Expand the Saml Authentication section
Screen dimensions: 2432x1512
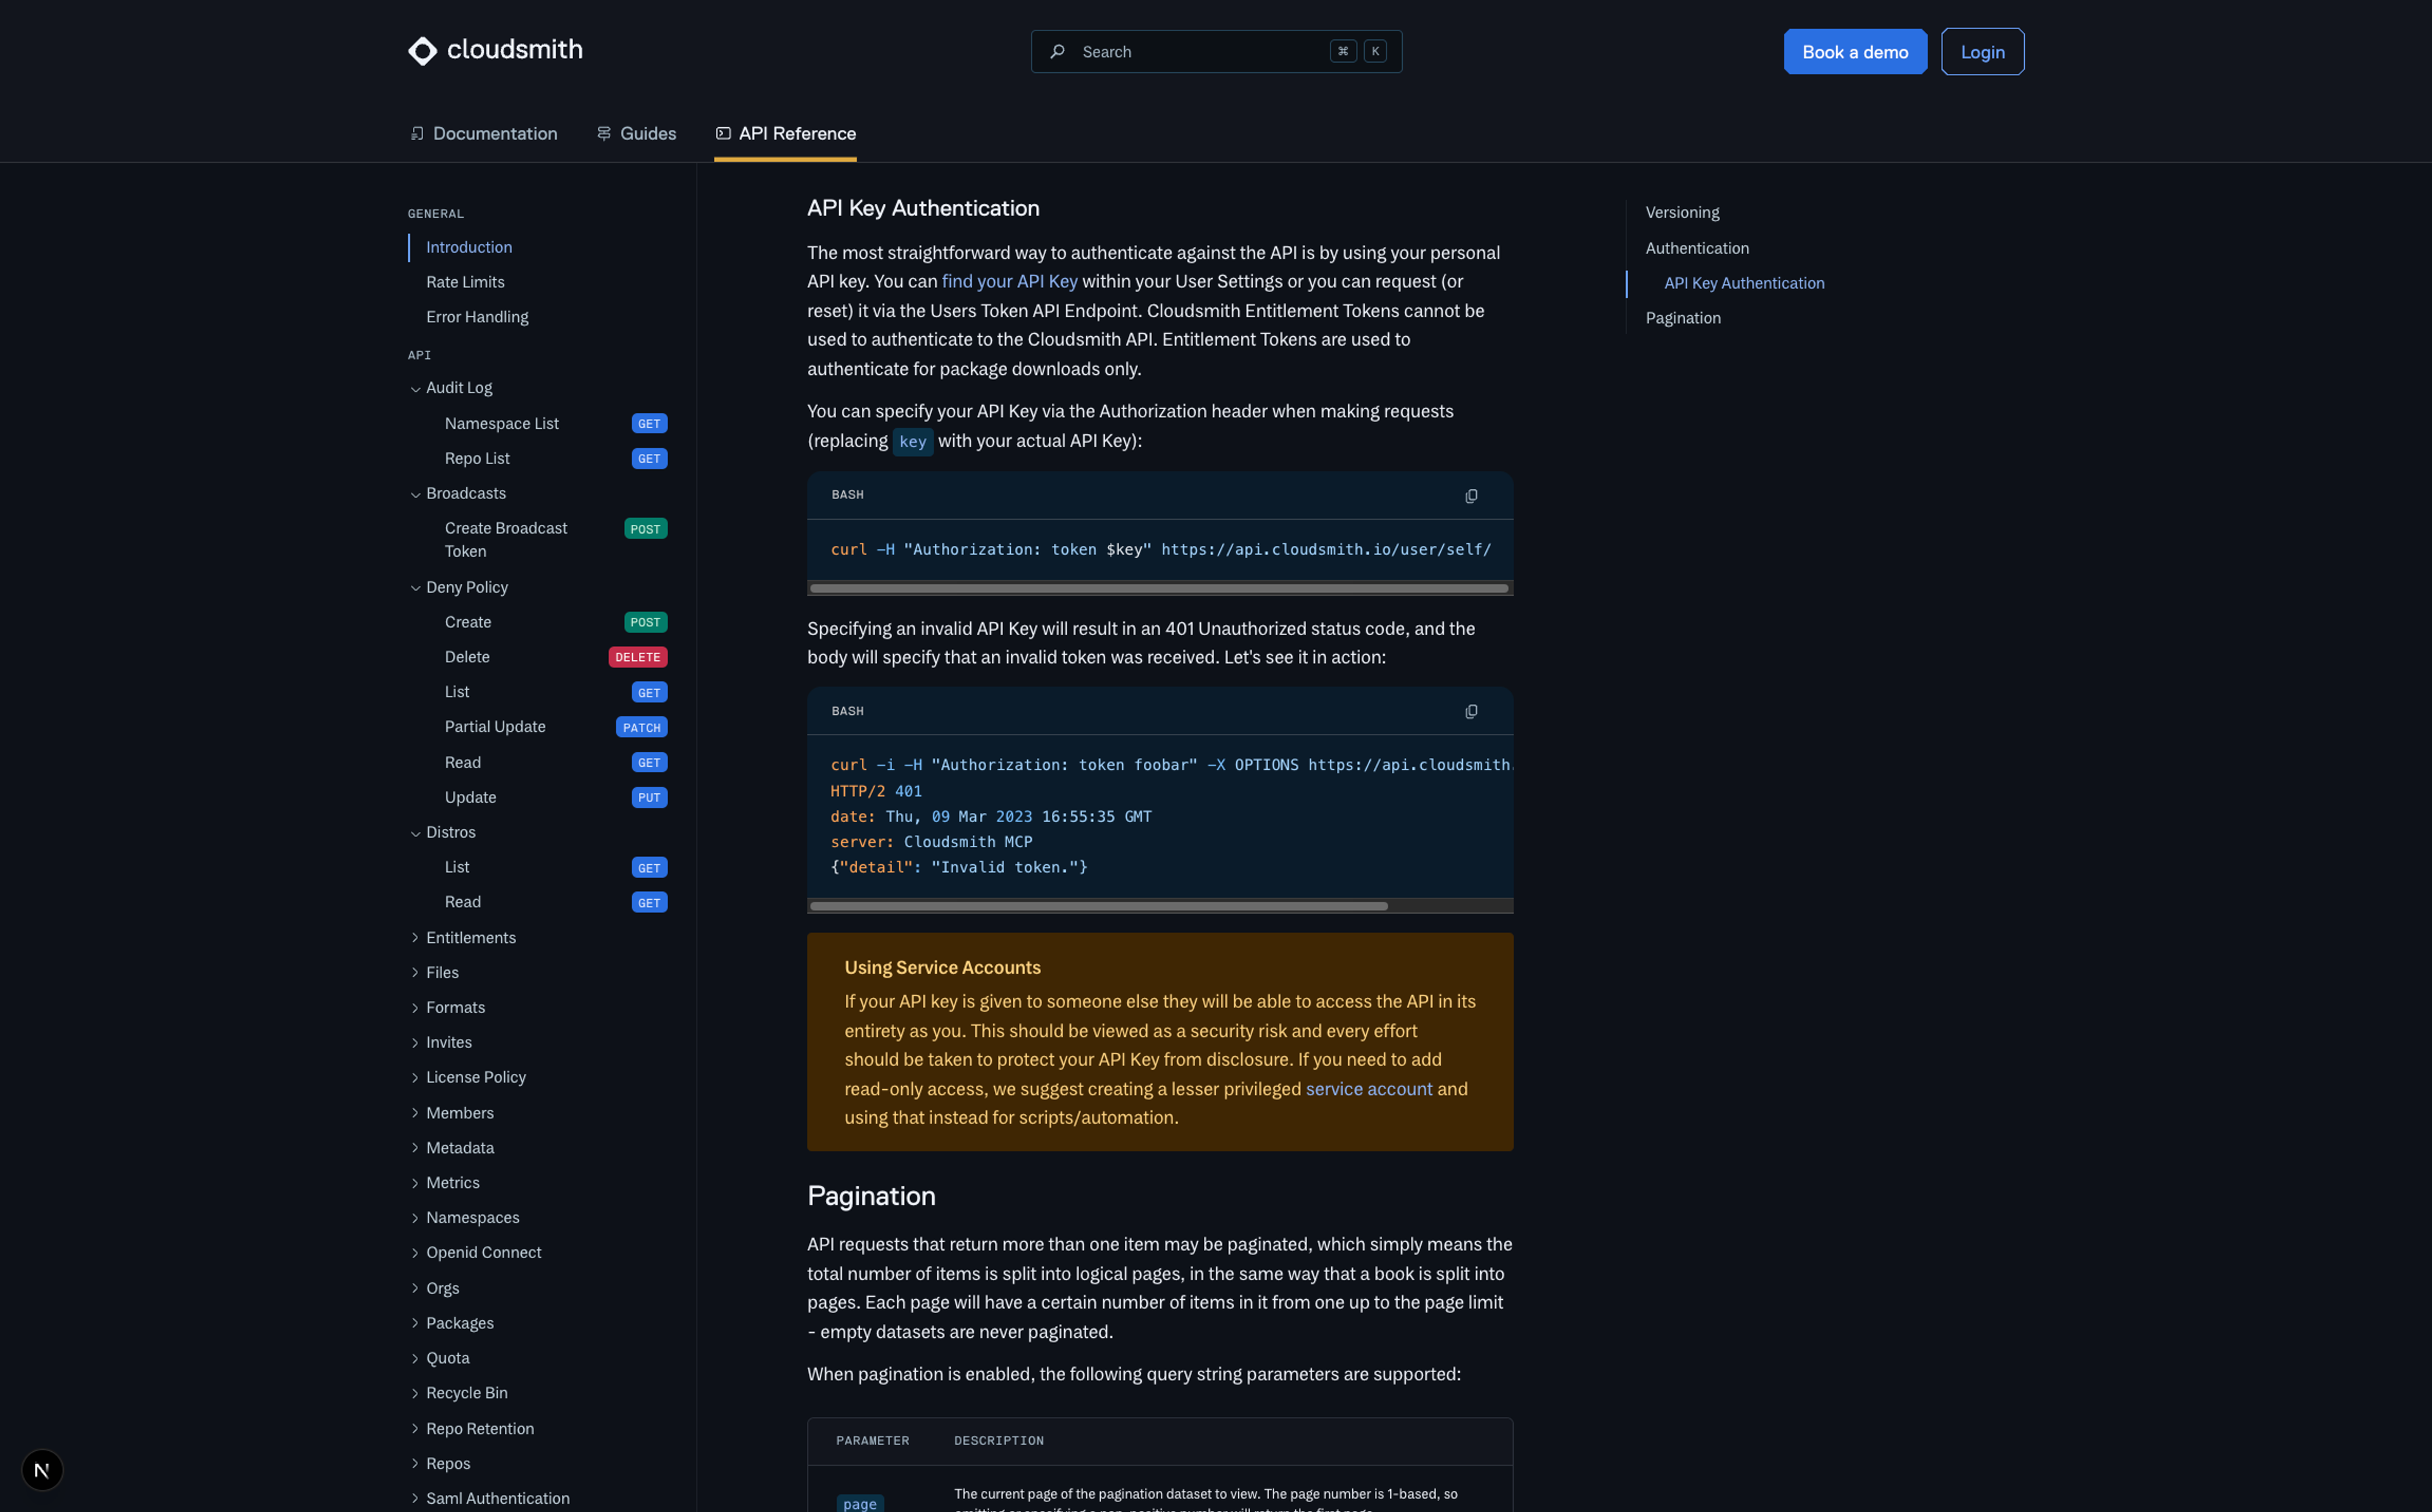tap(489, 1498)
